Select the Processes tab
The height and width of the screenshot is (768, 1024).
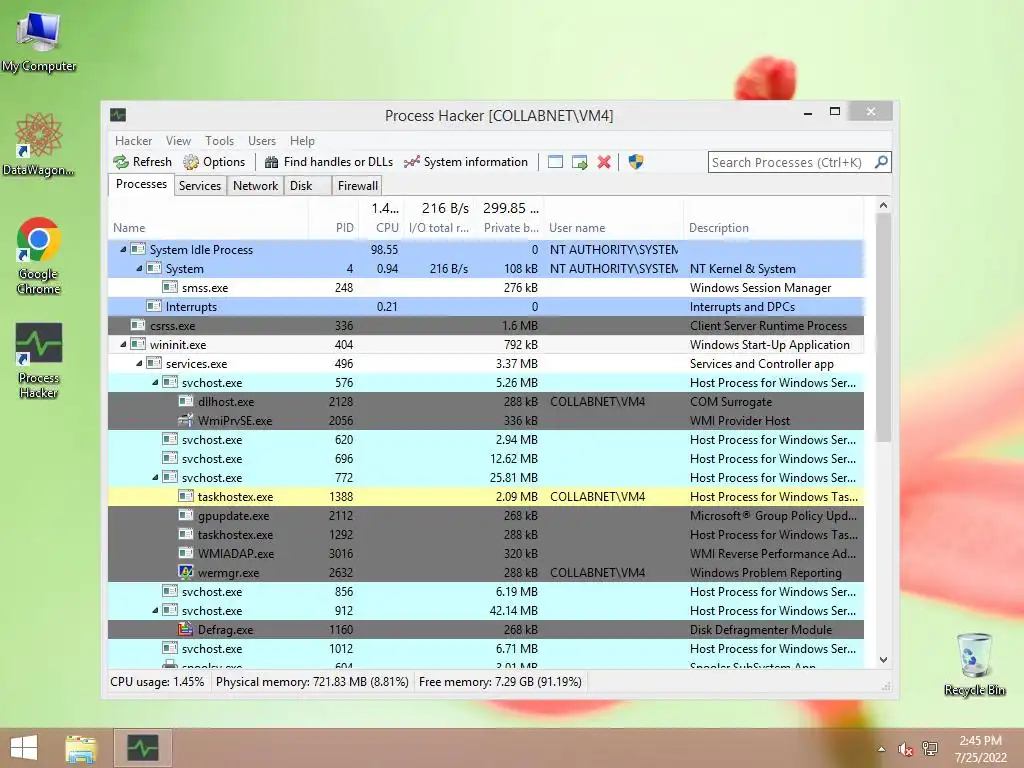tap(141, 184)
